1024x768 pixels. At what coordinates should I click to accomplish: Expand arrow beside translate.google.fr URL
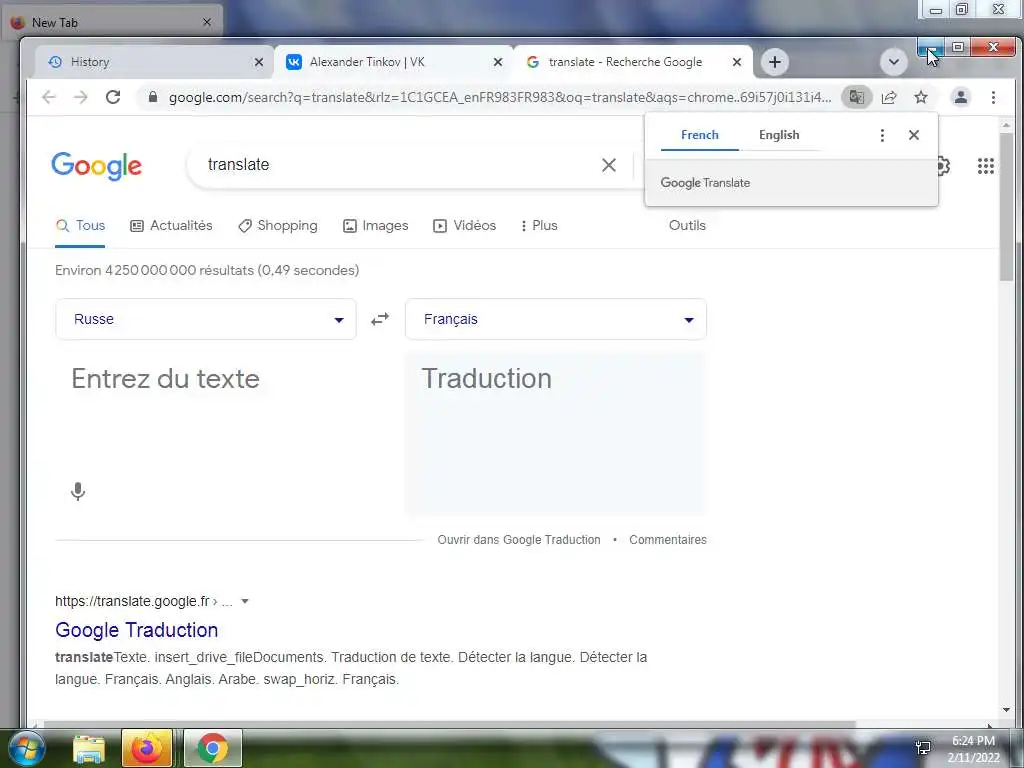[x=245, y=601]
